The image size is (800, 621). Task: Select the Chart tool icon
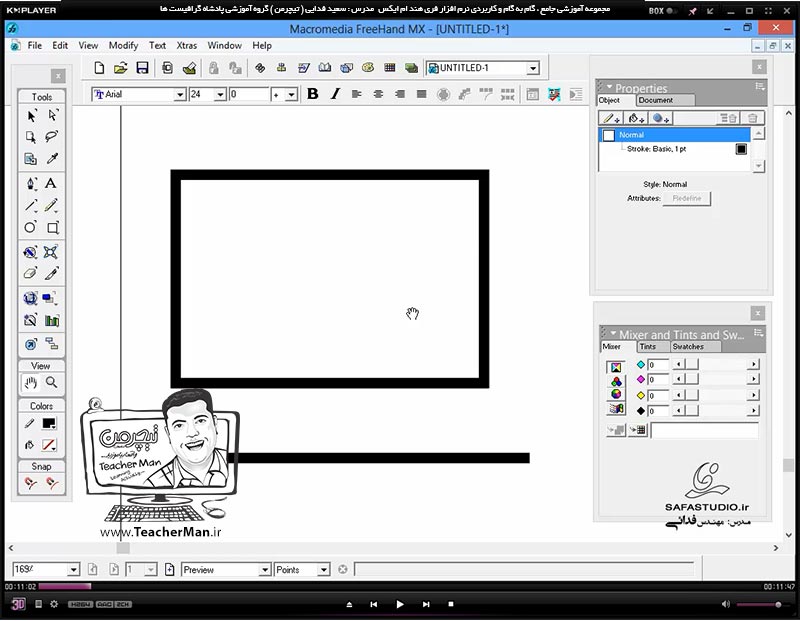pyautogui.click(x=52, y=320)
